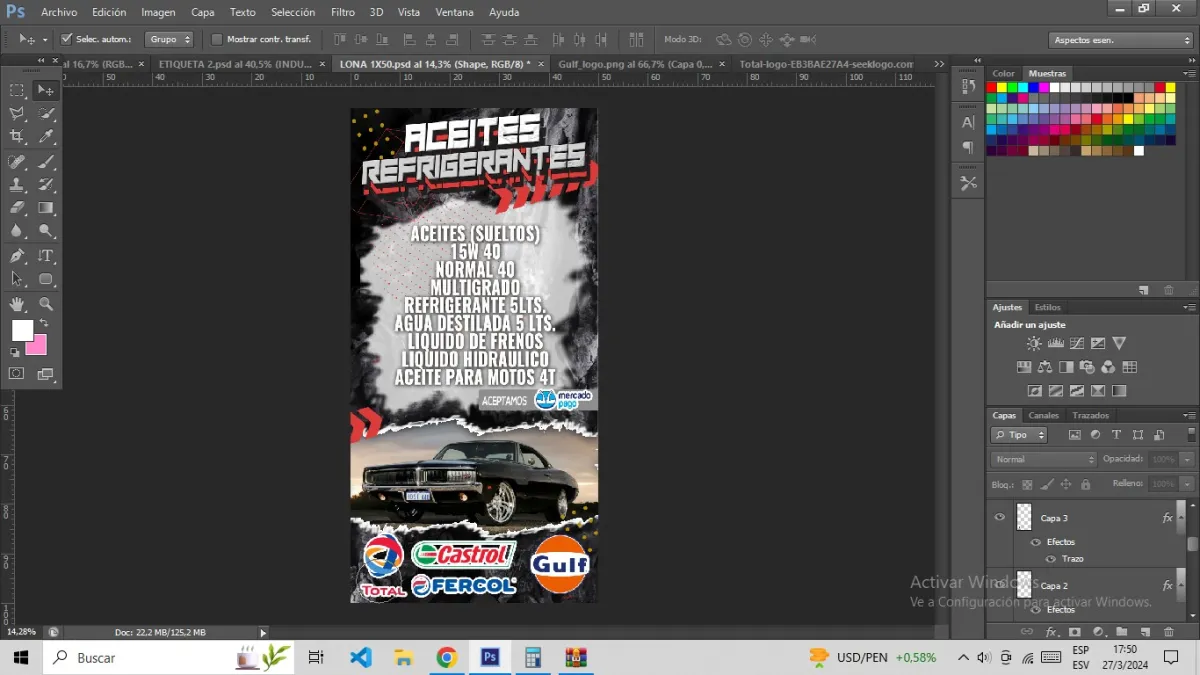The width and height of the screenshot is (1200, 675).
Task: Select the Vertical Type tool
Action: pyautogui.click(x=46, y=256)
